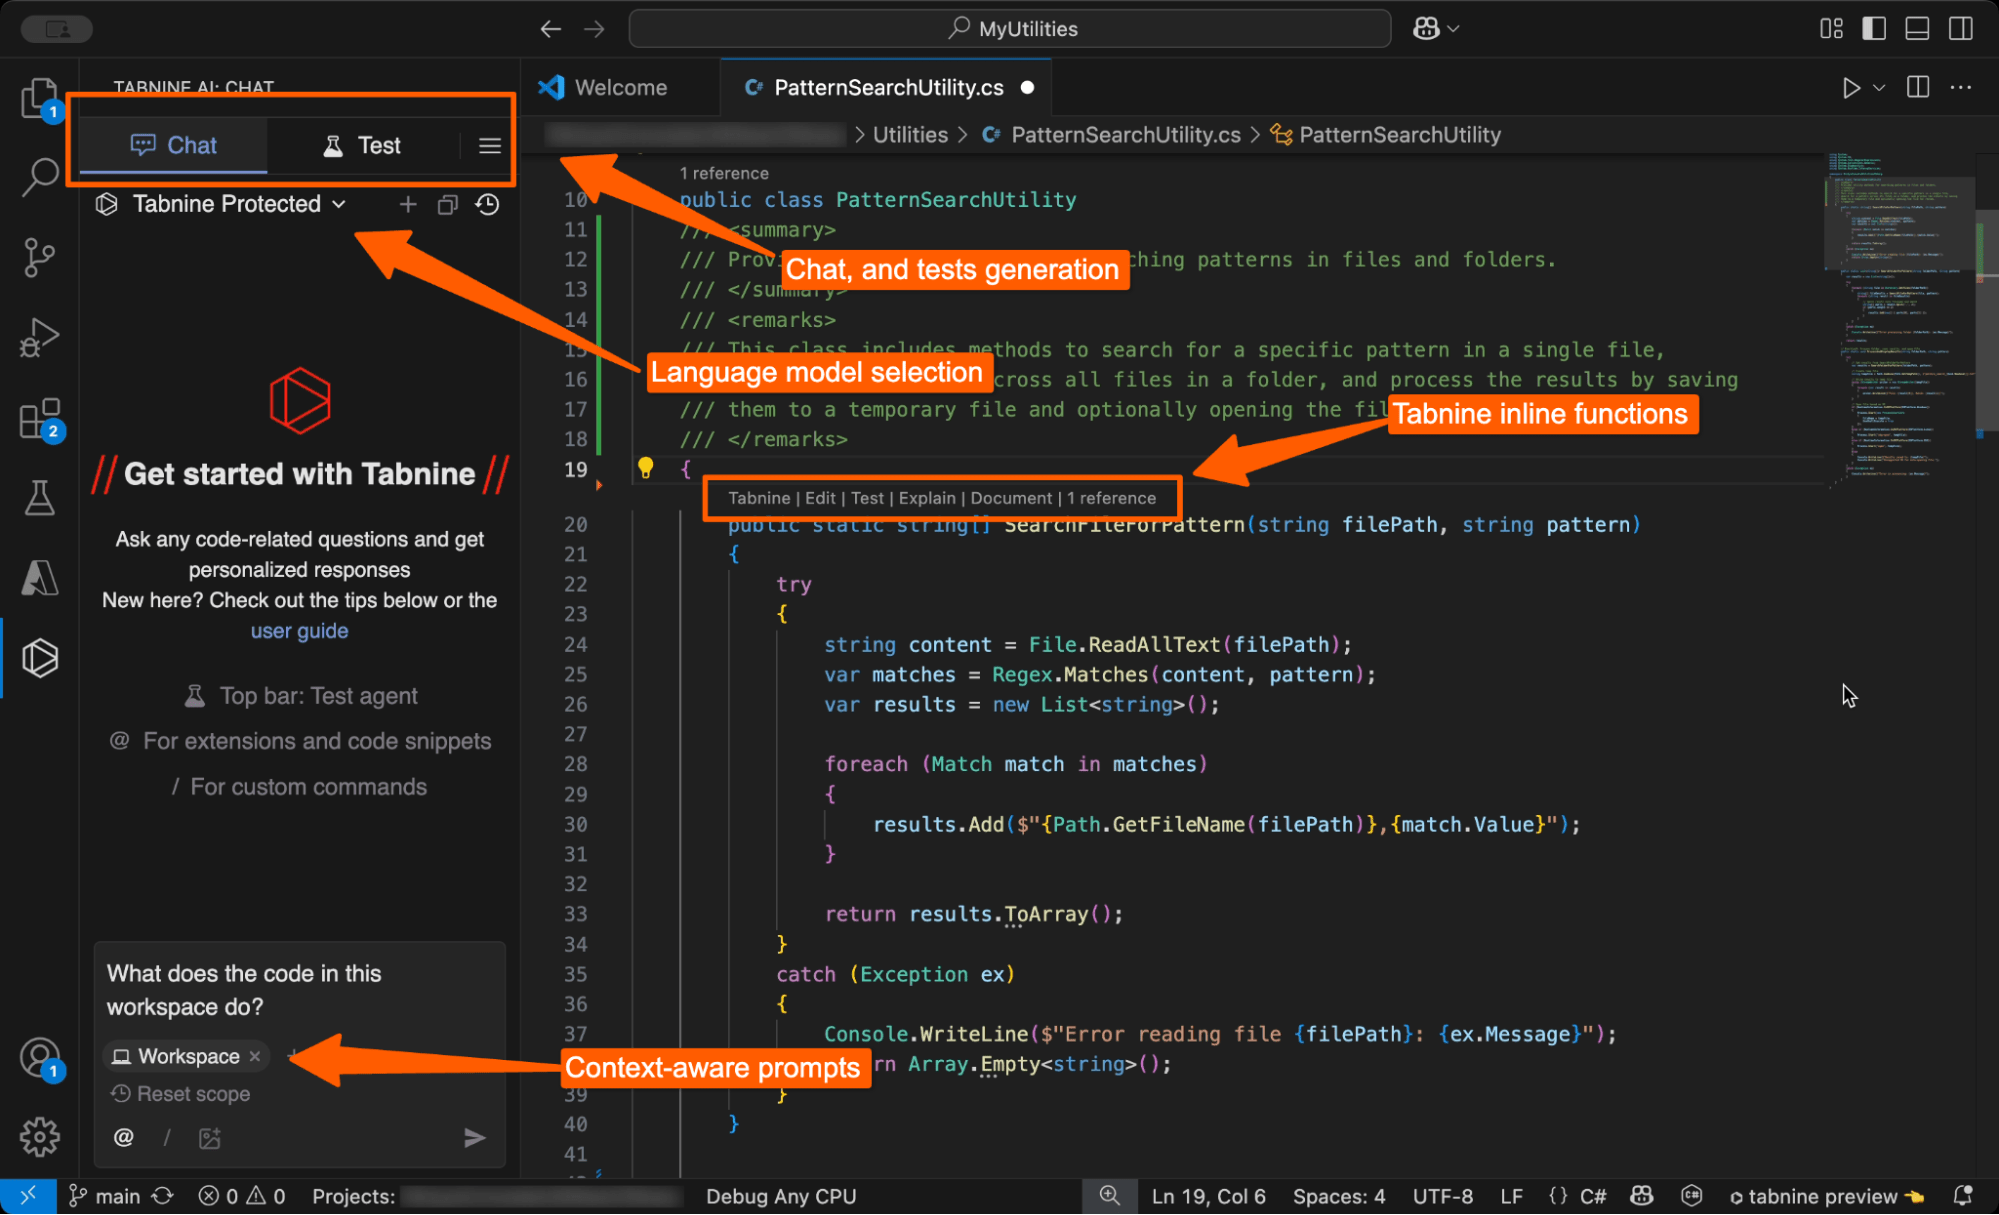Expand the Tabnine Protected model dropdown
Viewport: 1999px width, 1215px height.
pos(338,204)
